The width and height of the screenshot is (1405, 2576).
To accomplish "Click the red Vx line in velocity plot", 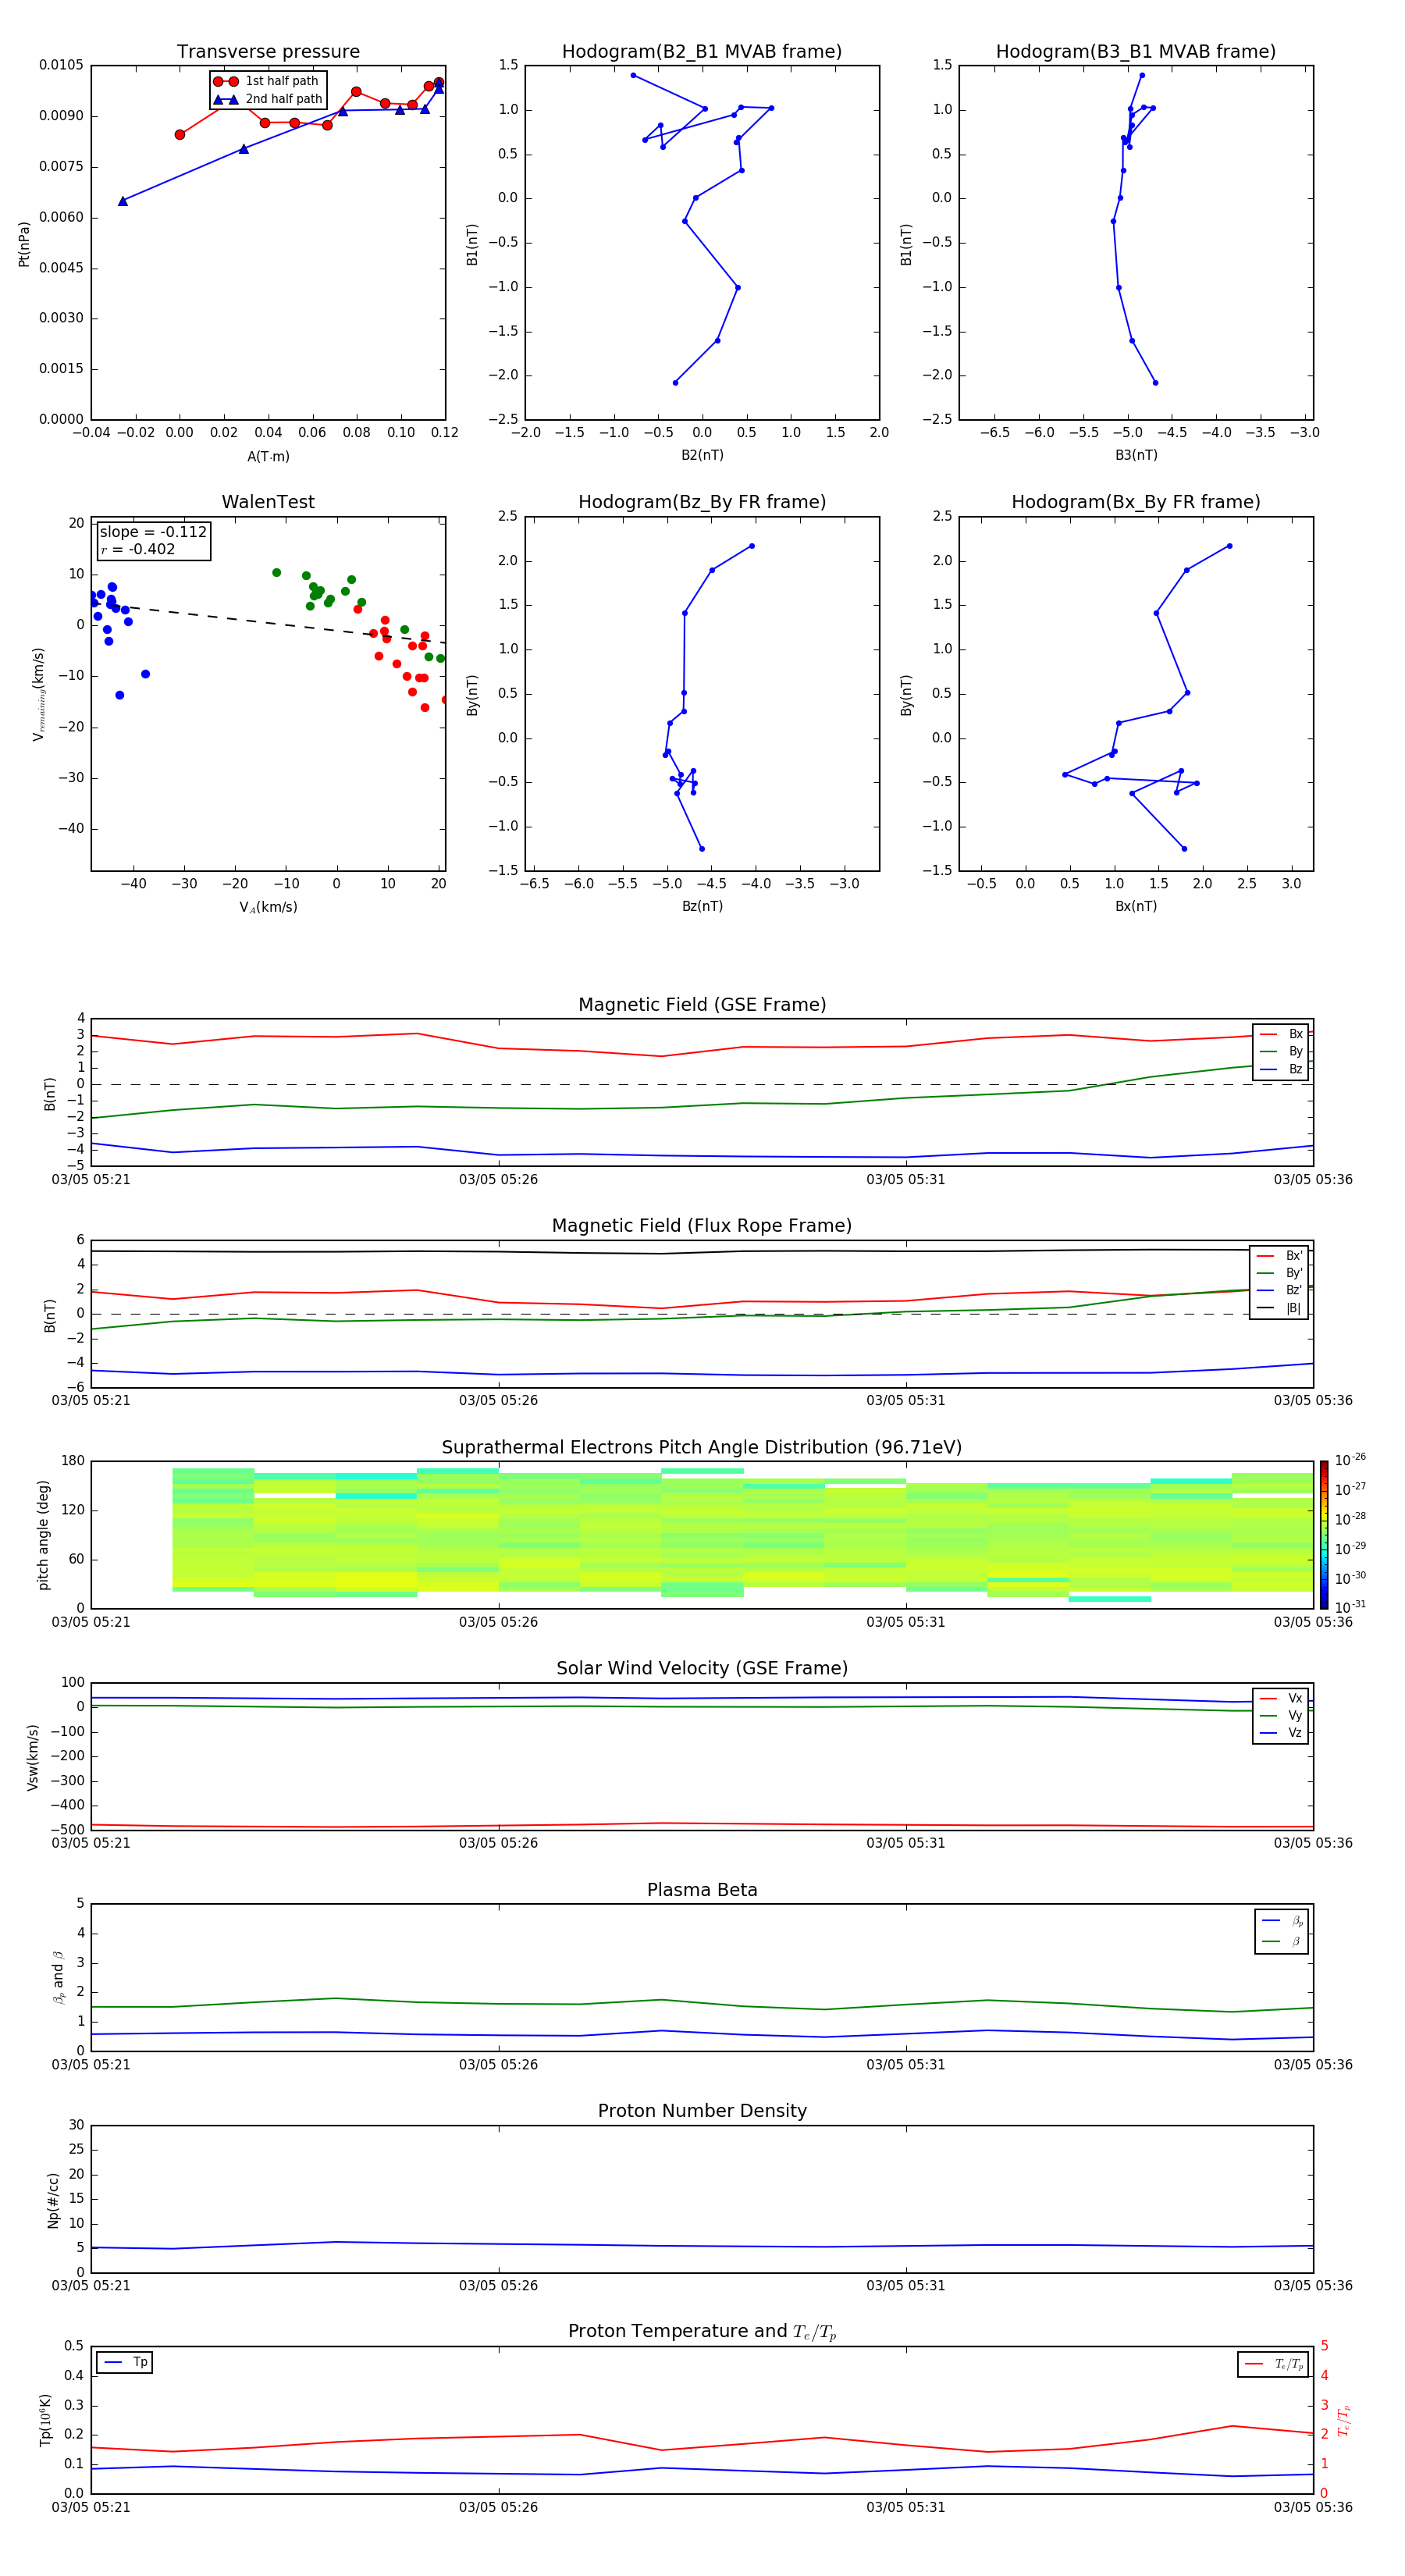I will [700, 1824].
